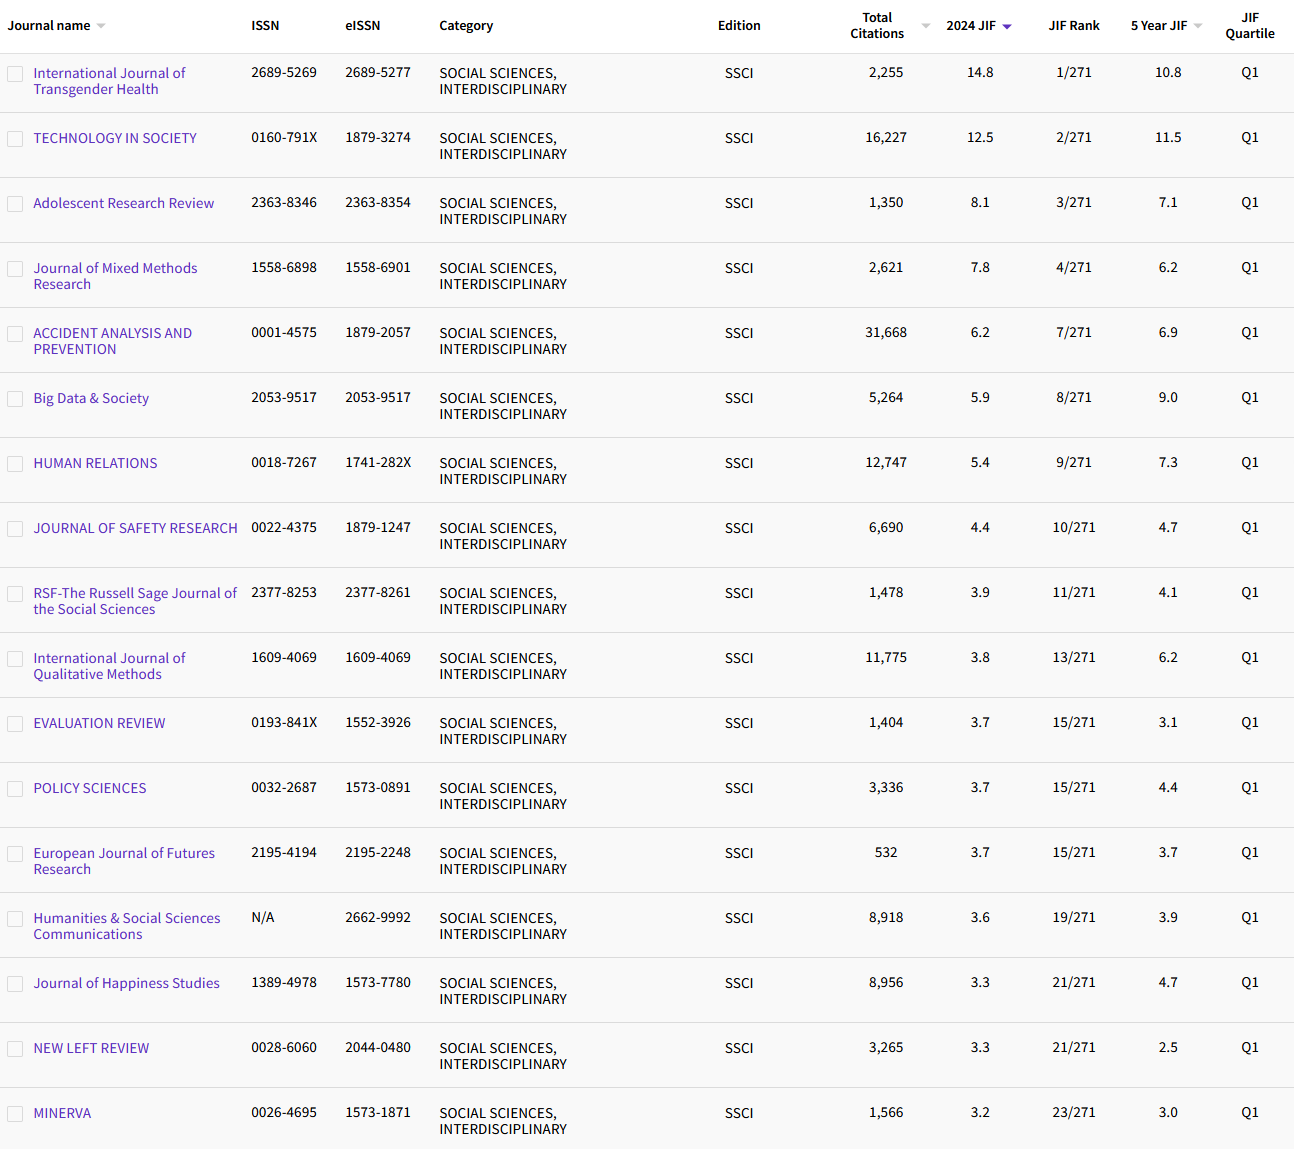Click the JIF Rank column header

pyautogui.click(x=1073, y=26)
